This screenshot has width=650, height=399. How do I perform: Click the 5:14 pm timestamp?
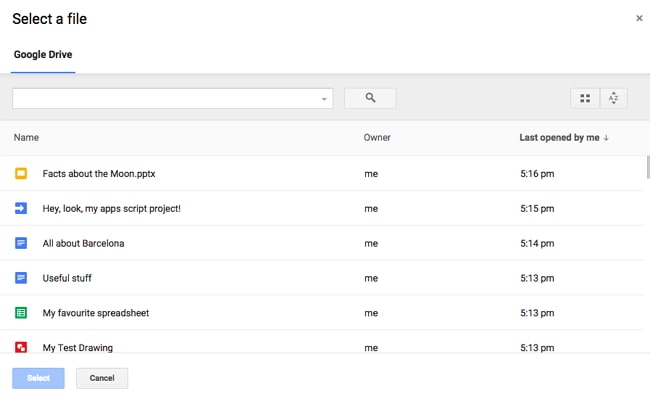(537, 243)
